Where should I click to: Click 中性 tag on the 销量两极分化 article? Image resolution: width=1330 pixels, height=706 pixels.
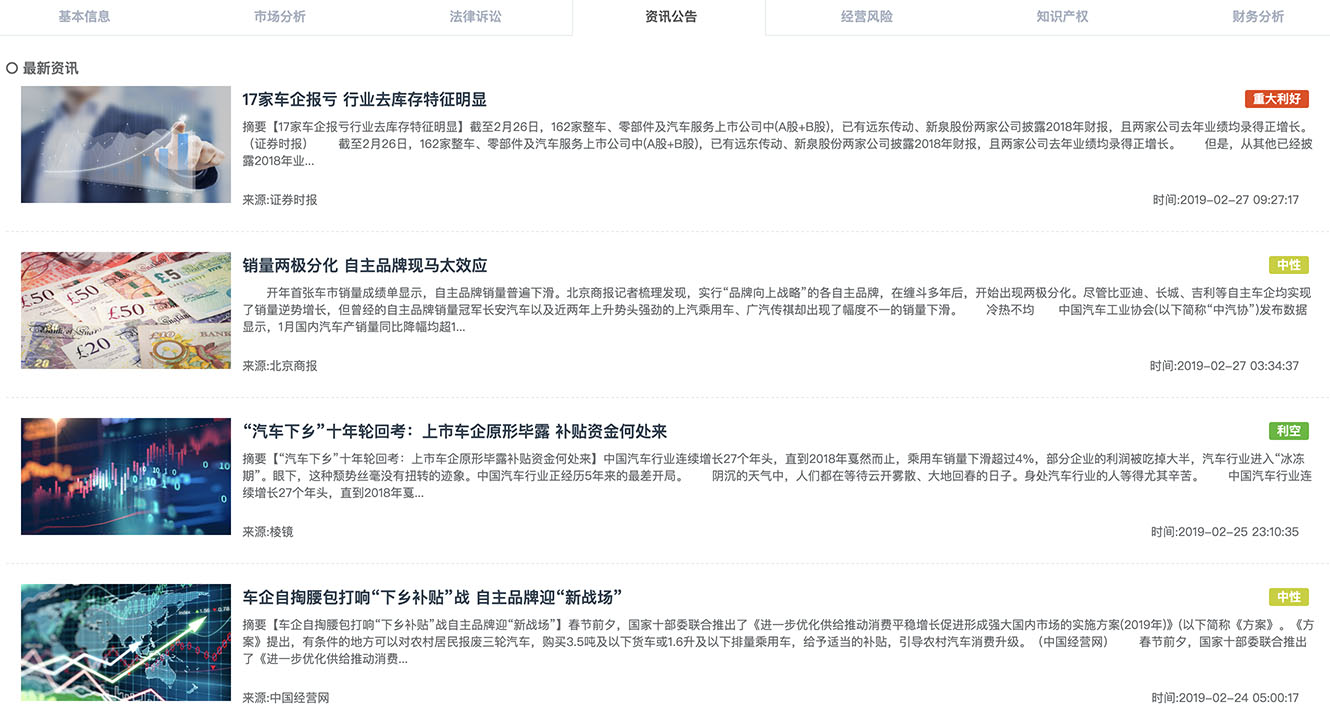1288,265
